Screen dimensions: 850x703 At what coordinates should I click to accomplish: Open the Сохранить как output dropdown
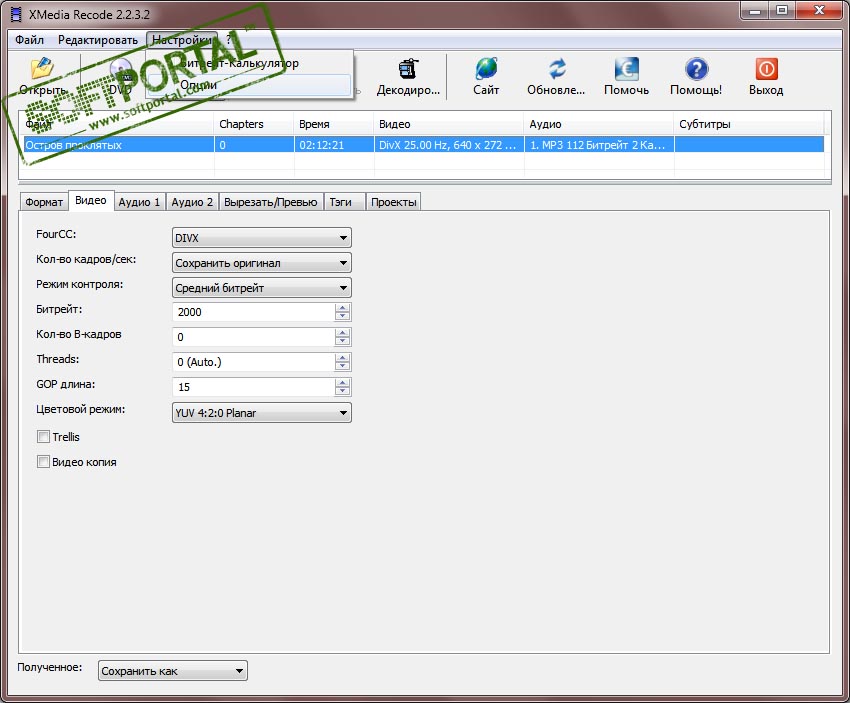click(x=173, y=671)
